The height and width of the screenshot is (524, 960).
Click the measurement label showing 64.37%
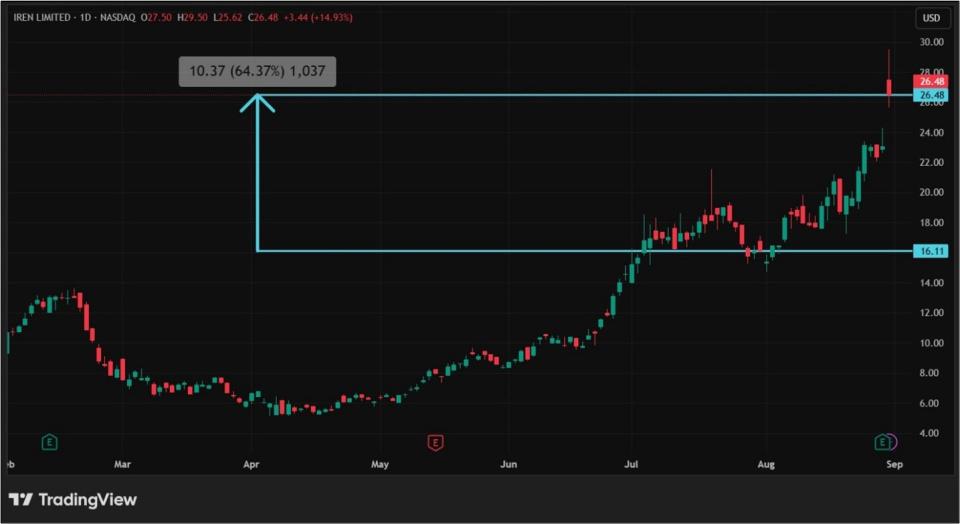coord(257,72)
